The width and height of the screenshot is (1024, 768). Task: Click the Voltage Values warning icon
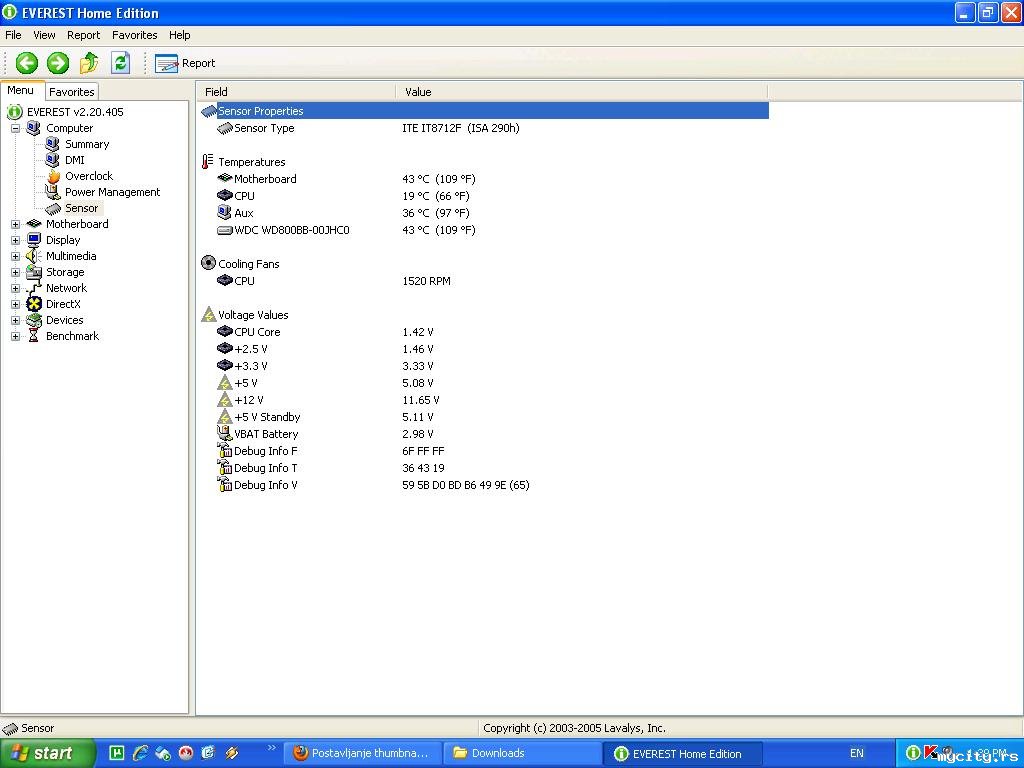208,315
